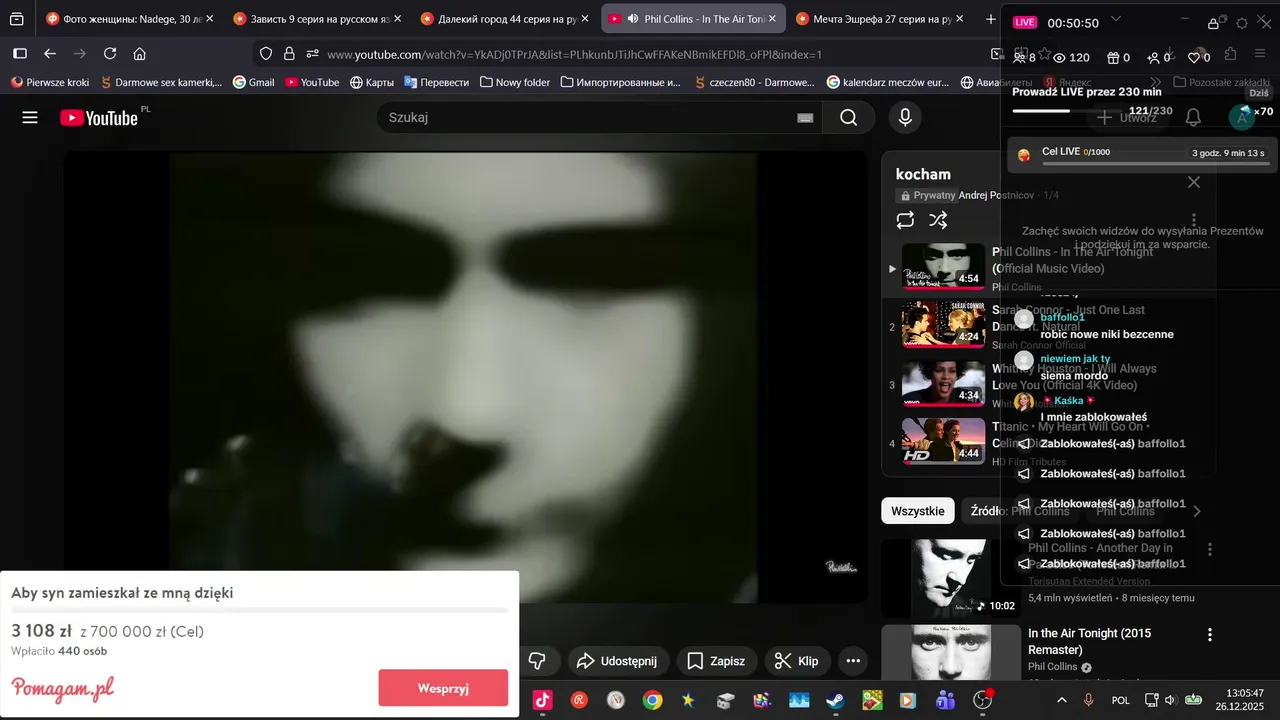
Task: Open the YouTube guide hamburger menu
Action: (x=30, y=118)
